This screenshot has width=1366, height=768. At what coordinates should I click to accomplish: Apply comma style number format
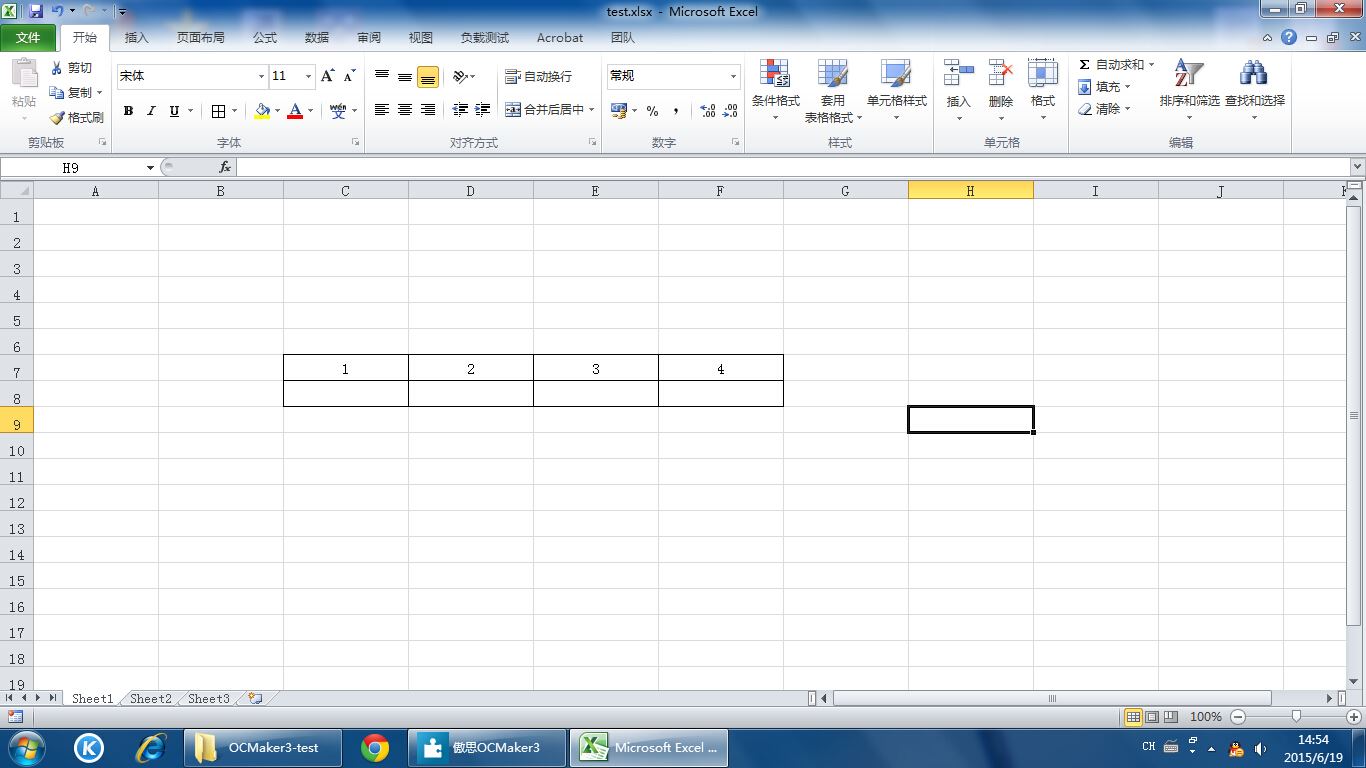[676, 111]
